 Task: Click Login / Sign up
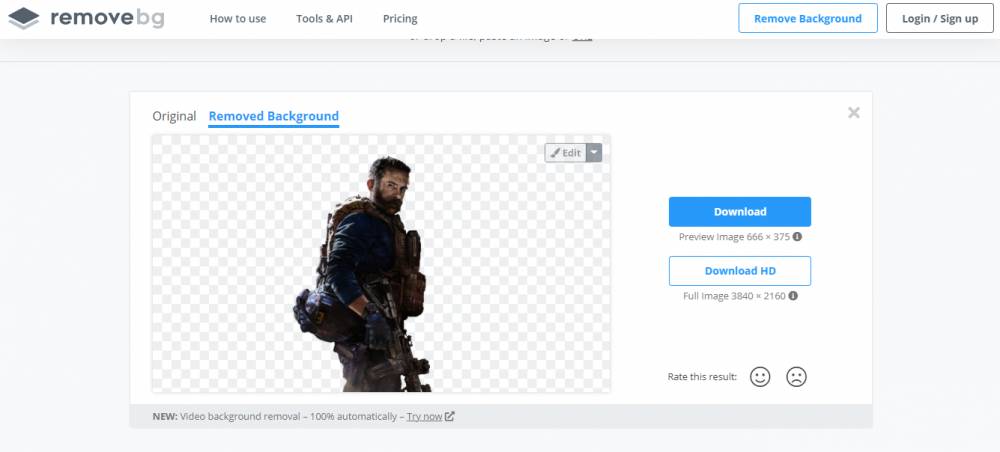[939, 18]
